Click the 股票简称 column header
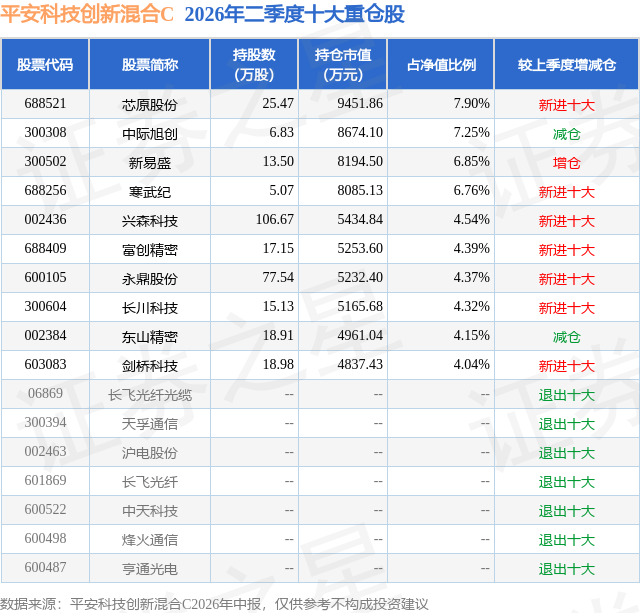Viewport: 640px width, 613px height. click(150, 64)
